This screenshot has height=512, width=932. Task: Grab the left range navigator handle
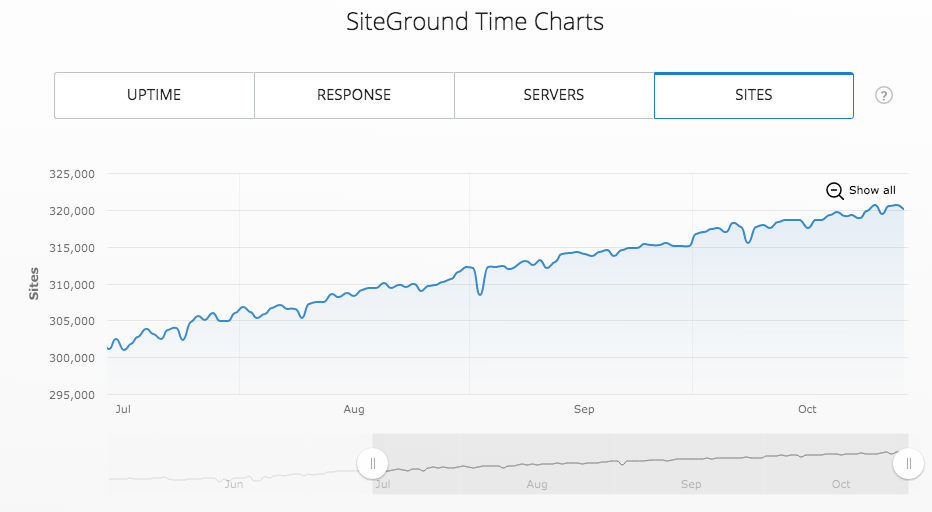(x=373, y=463)
